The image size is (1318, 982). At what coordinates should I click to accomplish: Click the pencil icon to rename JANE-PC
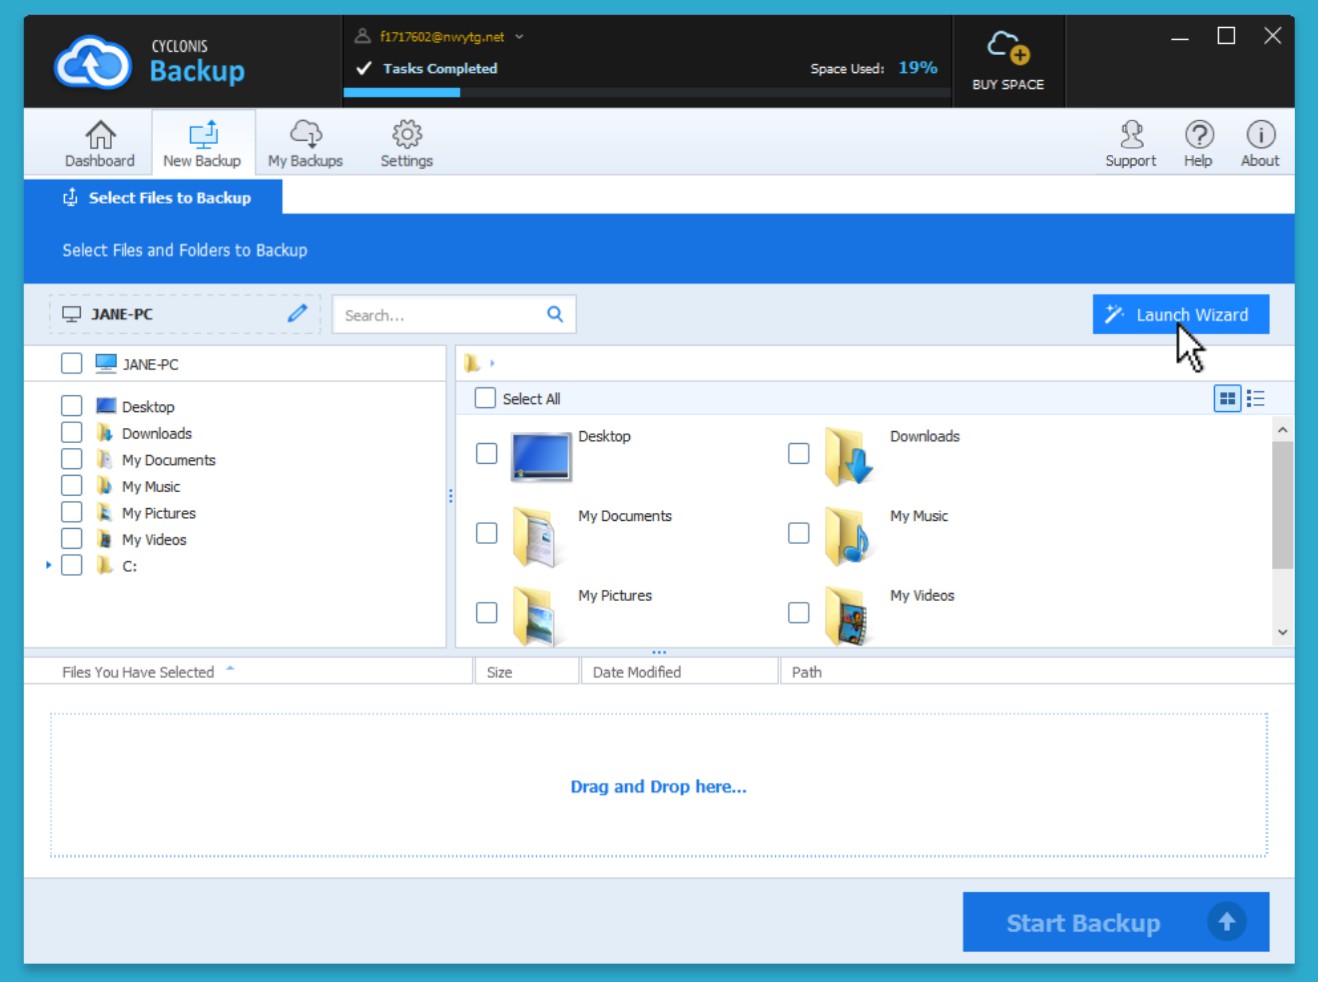[x=297, y=314]
